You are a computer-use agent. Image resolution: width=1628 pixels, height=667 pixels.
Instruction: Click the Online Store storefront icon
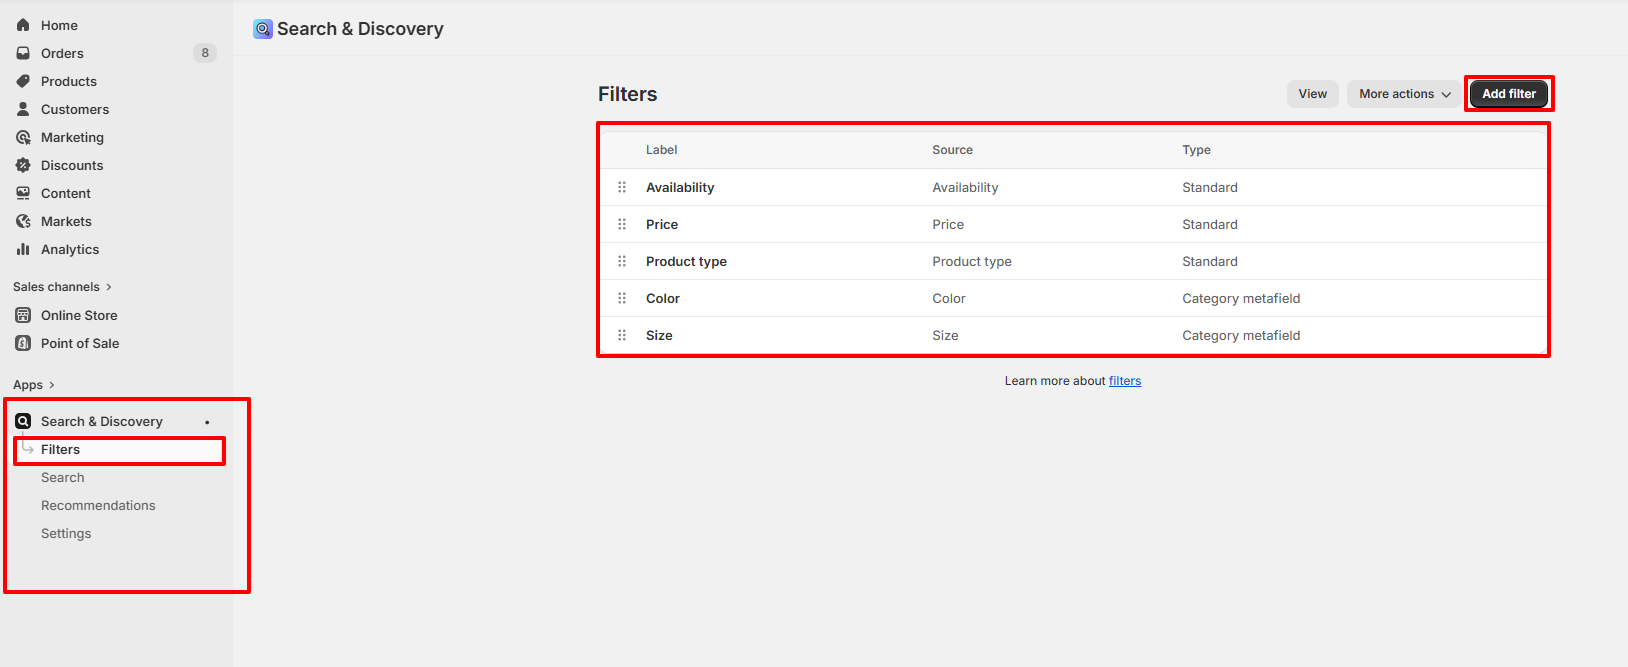tap(23, 315)
